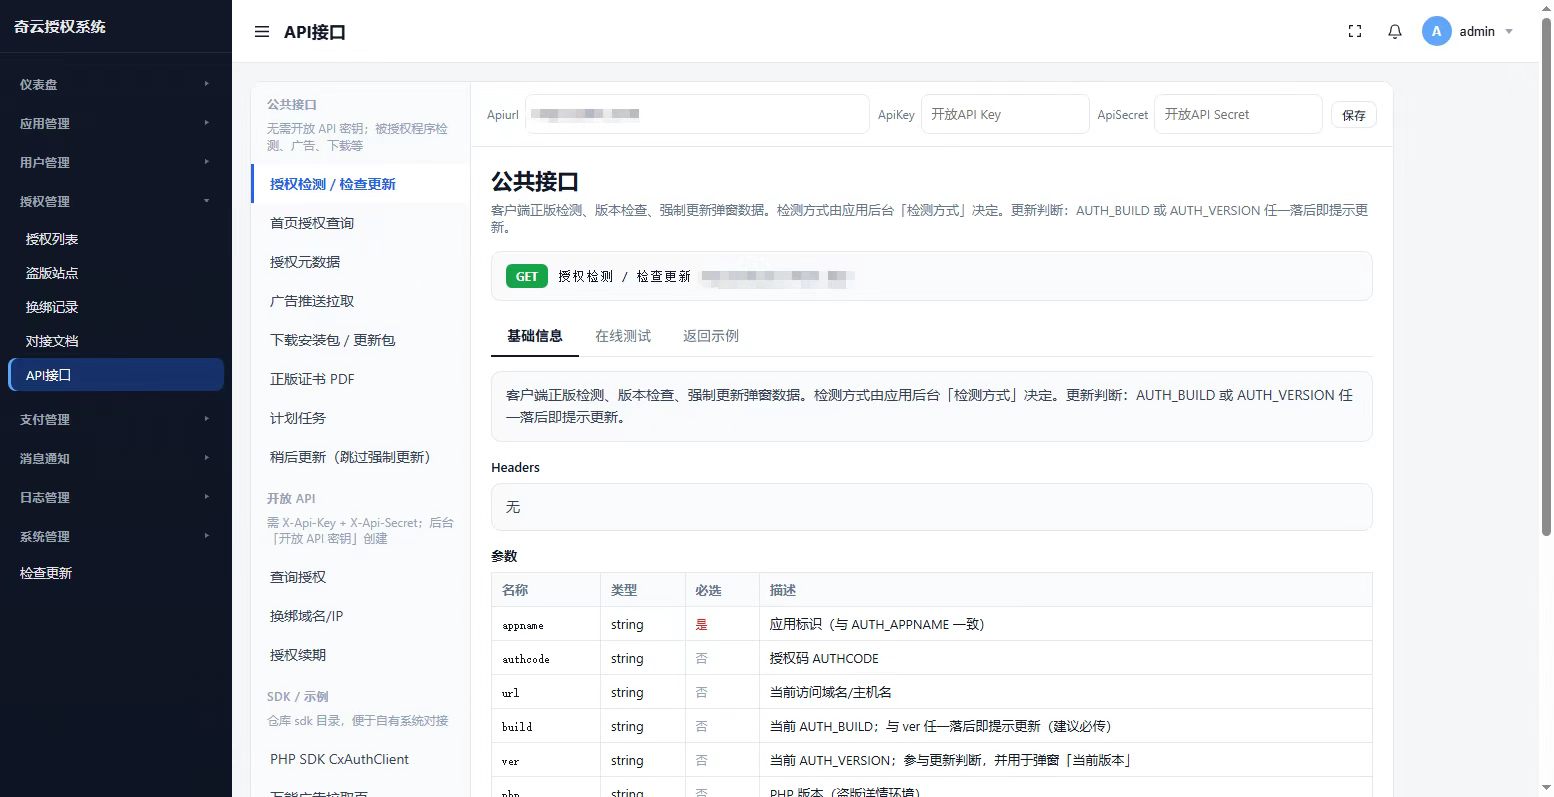This screenshot has width=1554, height=797.
Task: Open 对接文档 in the sidebar
Action: (x=116, y=341)
